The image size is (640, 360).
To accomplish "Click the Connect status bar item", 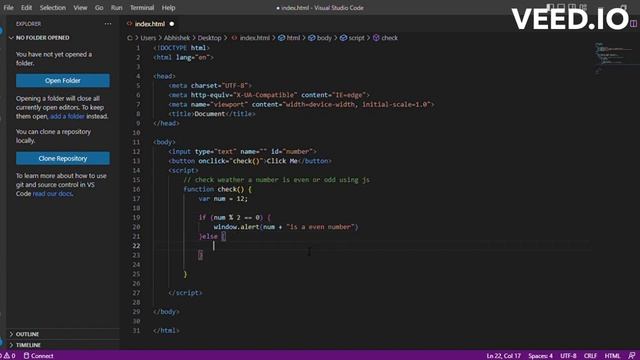I will (x=38, y=356).
